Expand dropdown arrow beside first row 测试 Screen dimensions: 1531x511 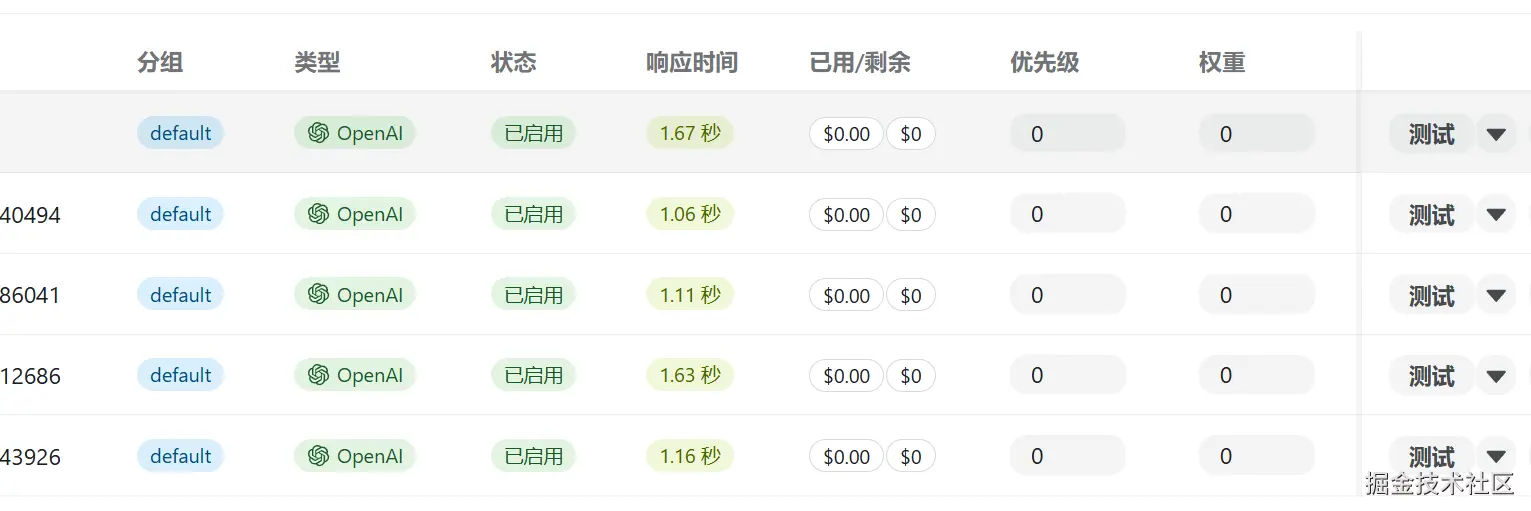1496,134
